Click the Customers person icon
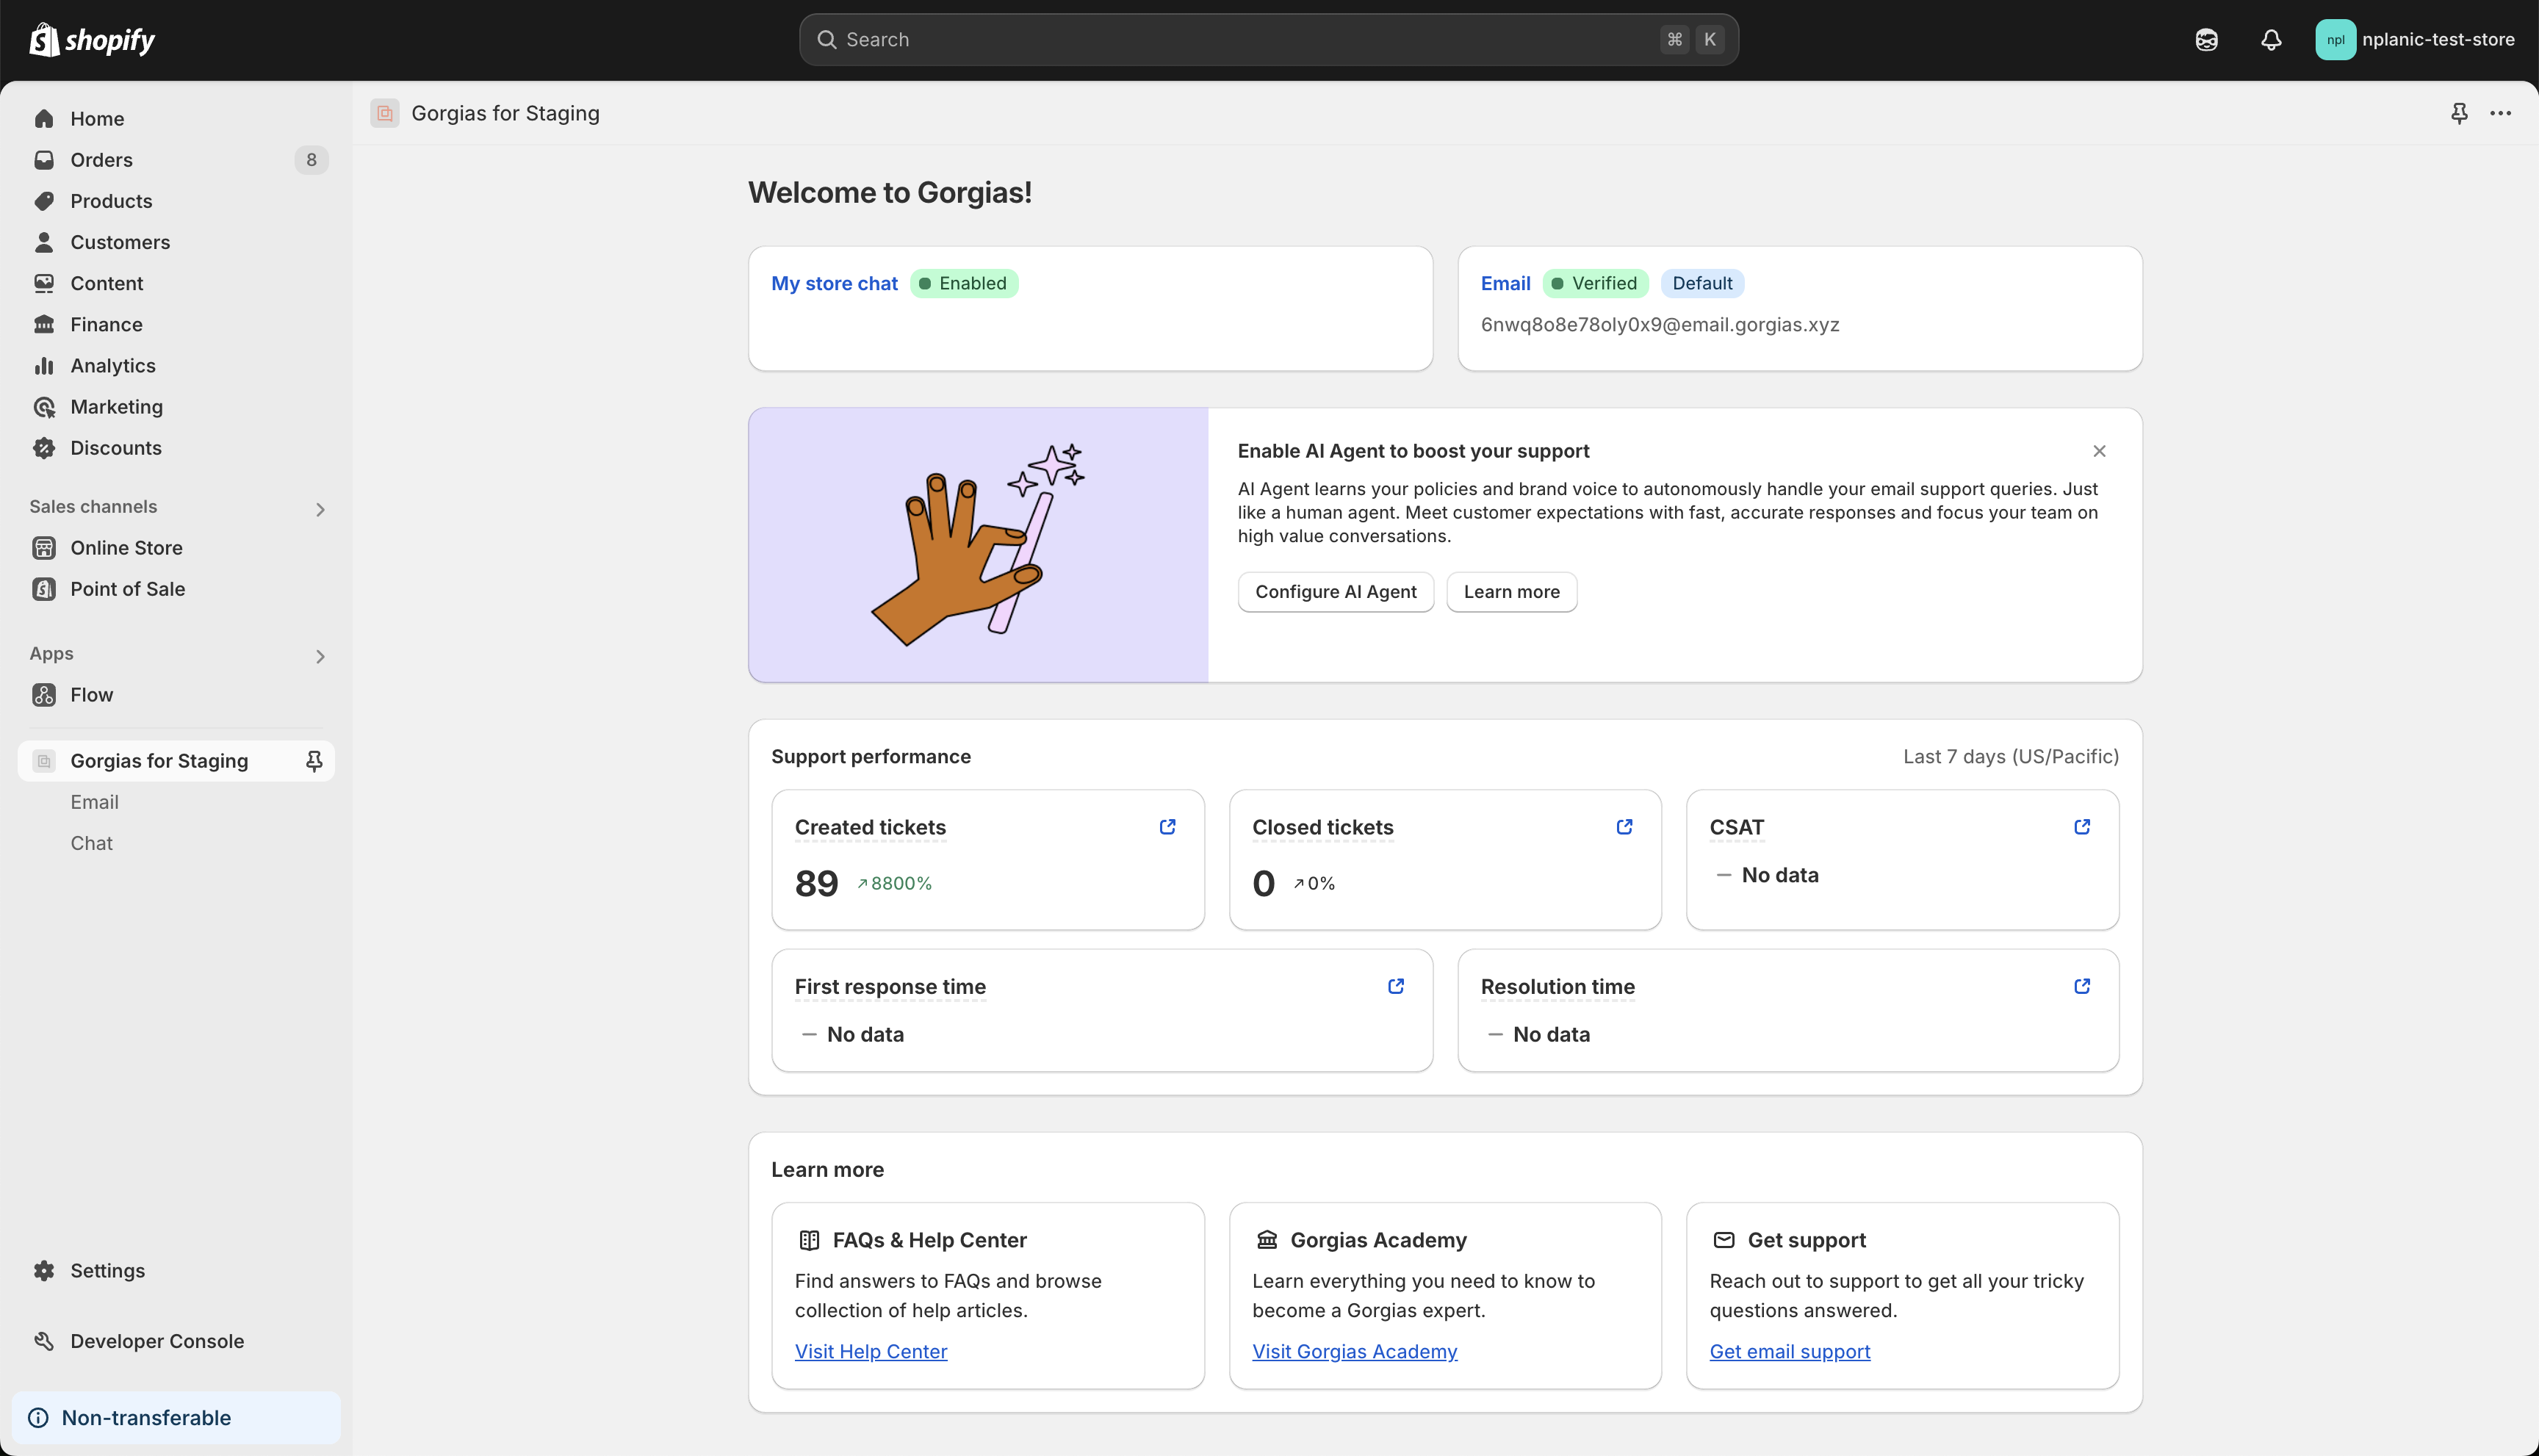Image resolution: width=2539 pixels, height=1456 pixels. (44, 242)
